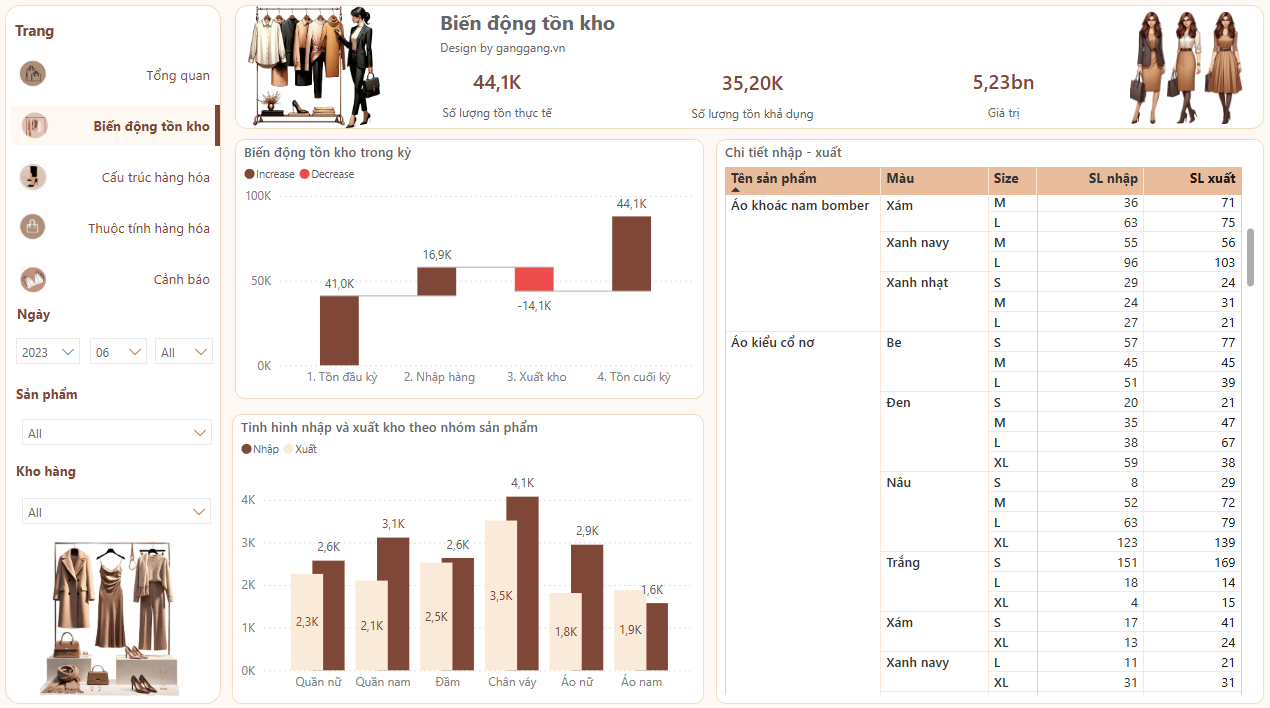
Task: Expand the Sản phẩm filter dropdown
Action: (116, 433)
